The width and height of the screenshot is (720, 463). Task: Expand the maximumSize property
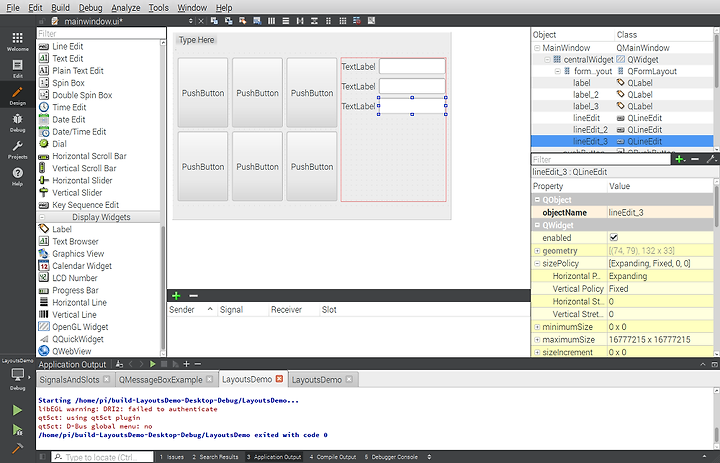click(537, 340)
